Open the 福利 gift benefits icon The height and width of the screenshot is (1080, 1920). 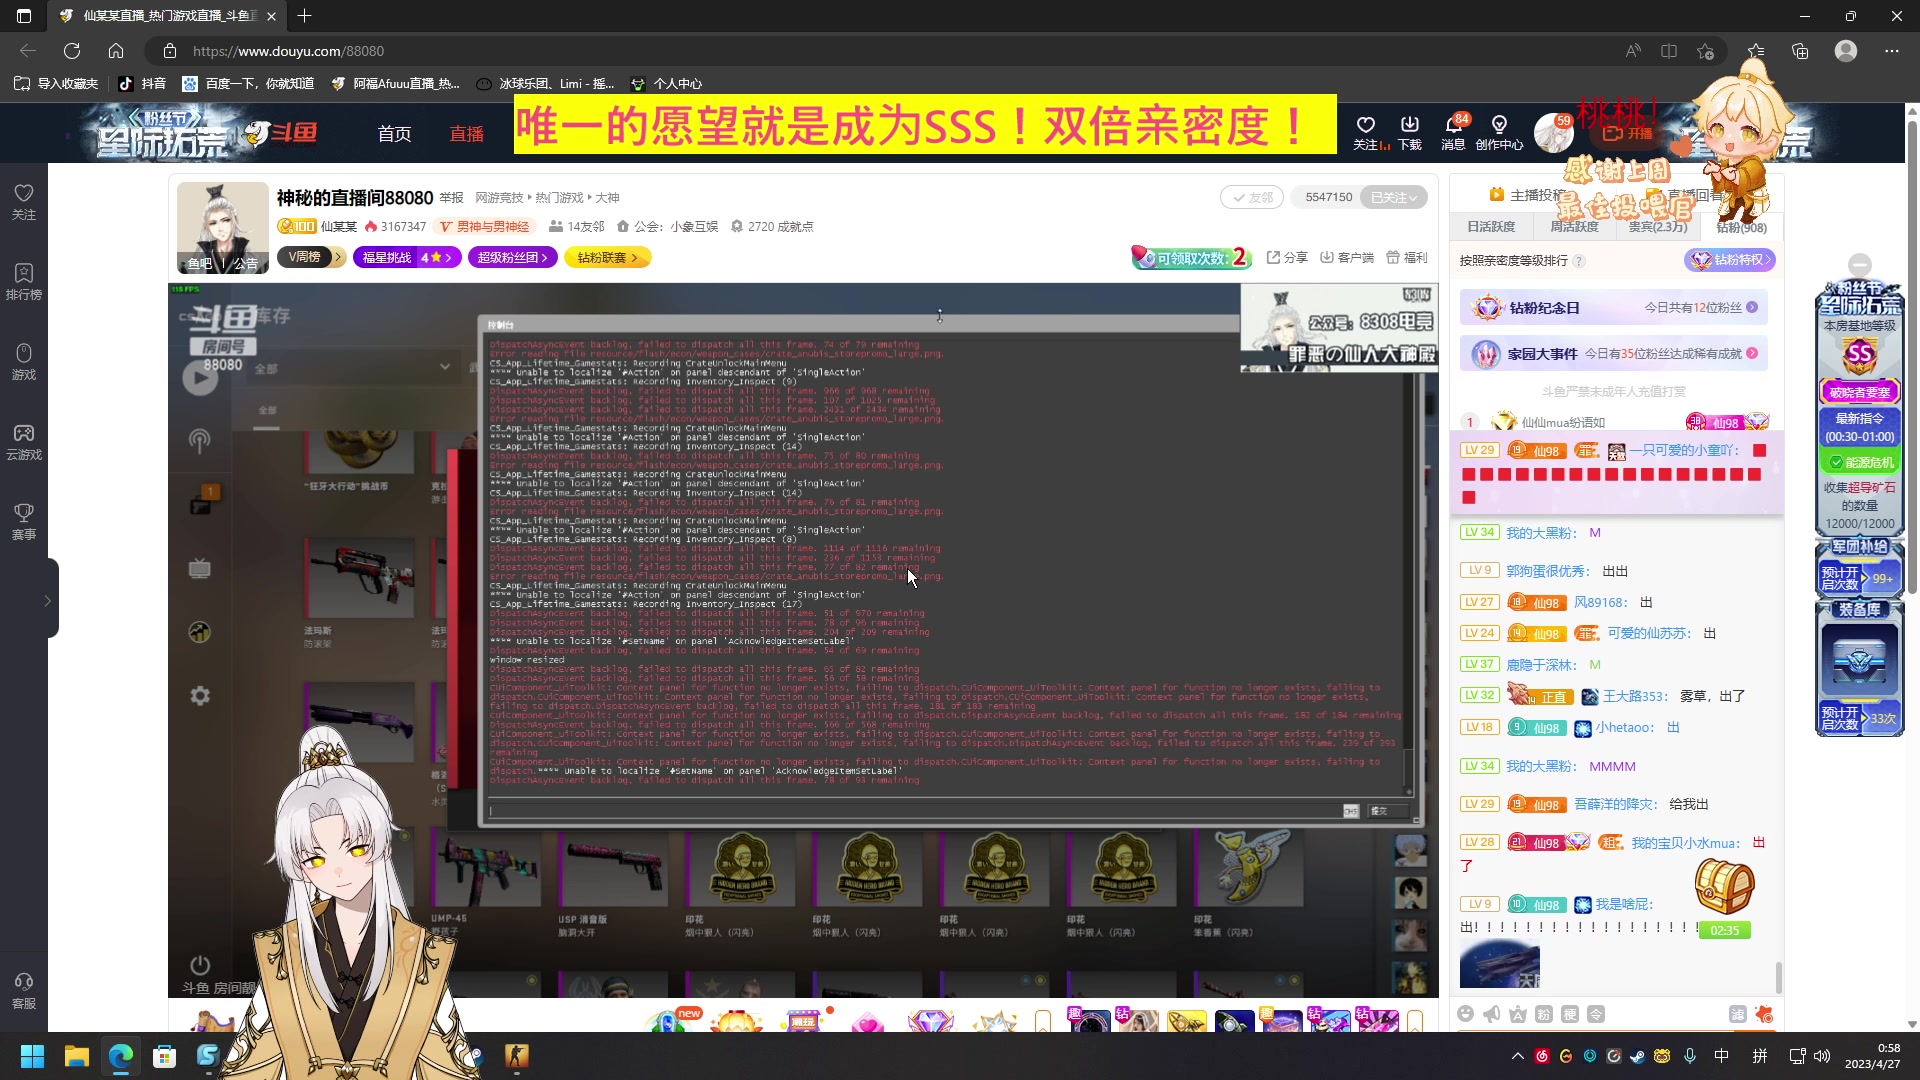1407,258
